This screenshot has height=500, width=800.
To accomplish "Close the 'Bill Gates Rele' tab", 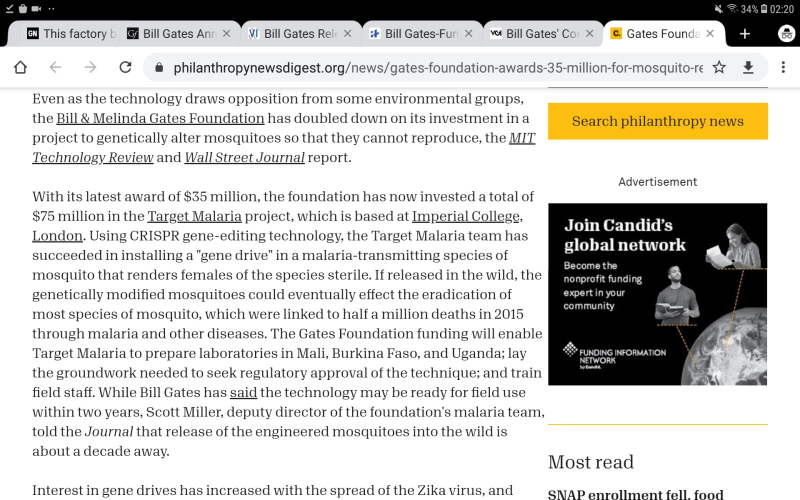I will pyautogui.click(x=347, y=34).
